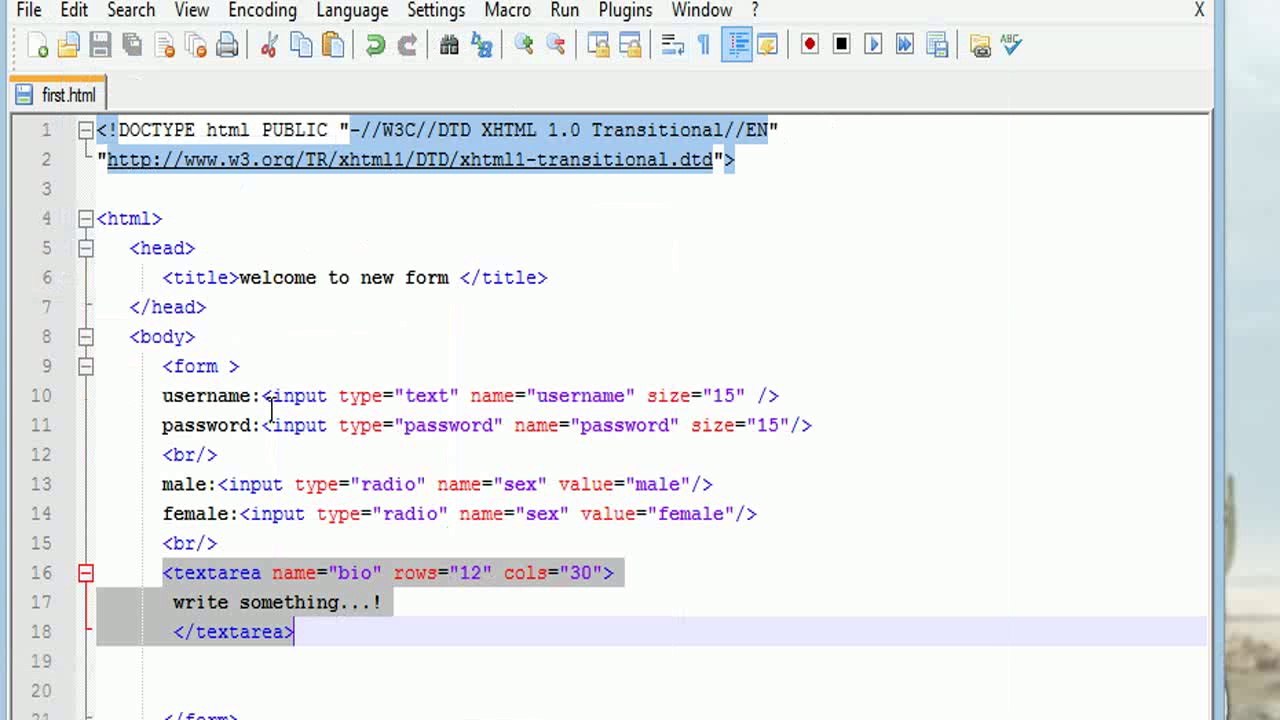Collapse the head tag fold marker
The height and width of the screenshot is (720, 1280).
pyautogui.click(x=86, y=248)
